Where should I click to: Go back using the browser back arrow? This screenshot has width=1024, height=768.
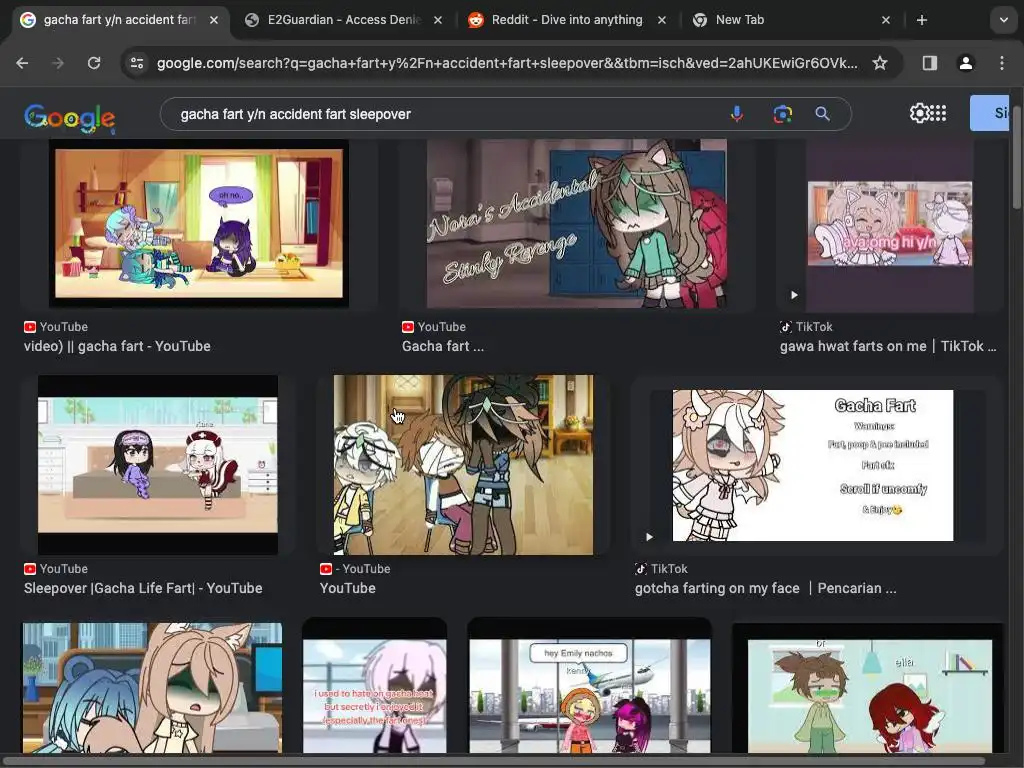(22, 63)
